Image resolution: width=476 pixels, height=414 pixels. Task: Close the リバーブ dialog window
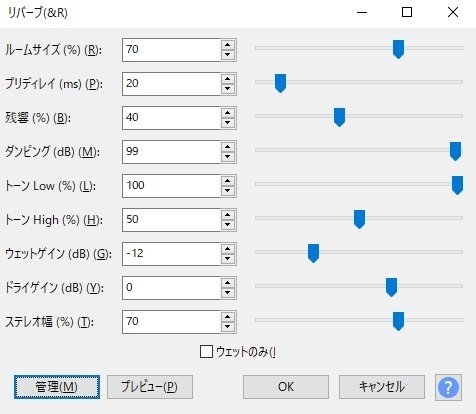pyautogui.click(x=453, y=12)
